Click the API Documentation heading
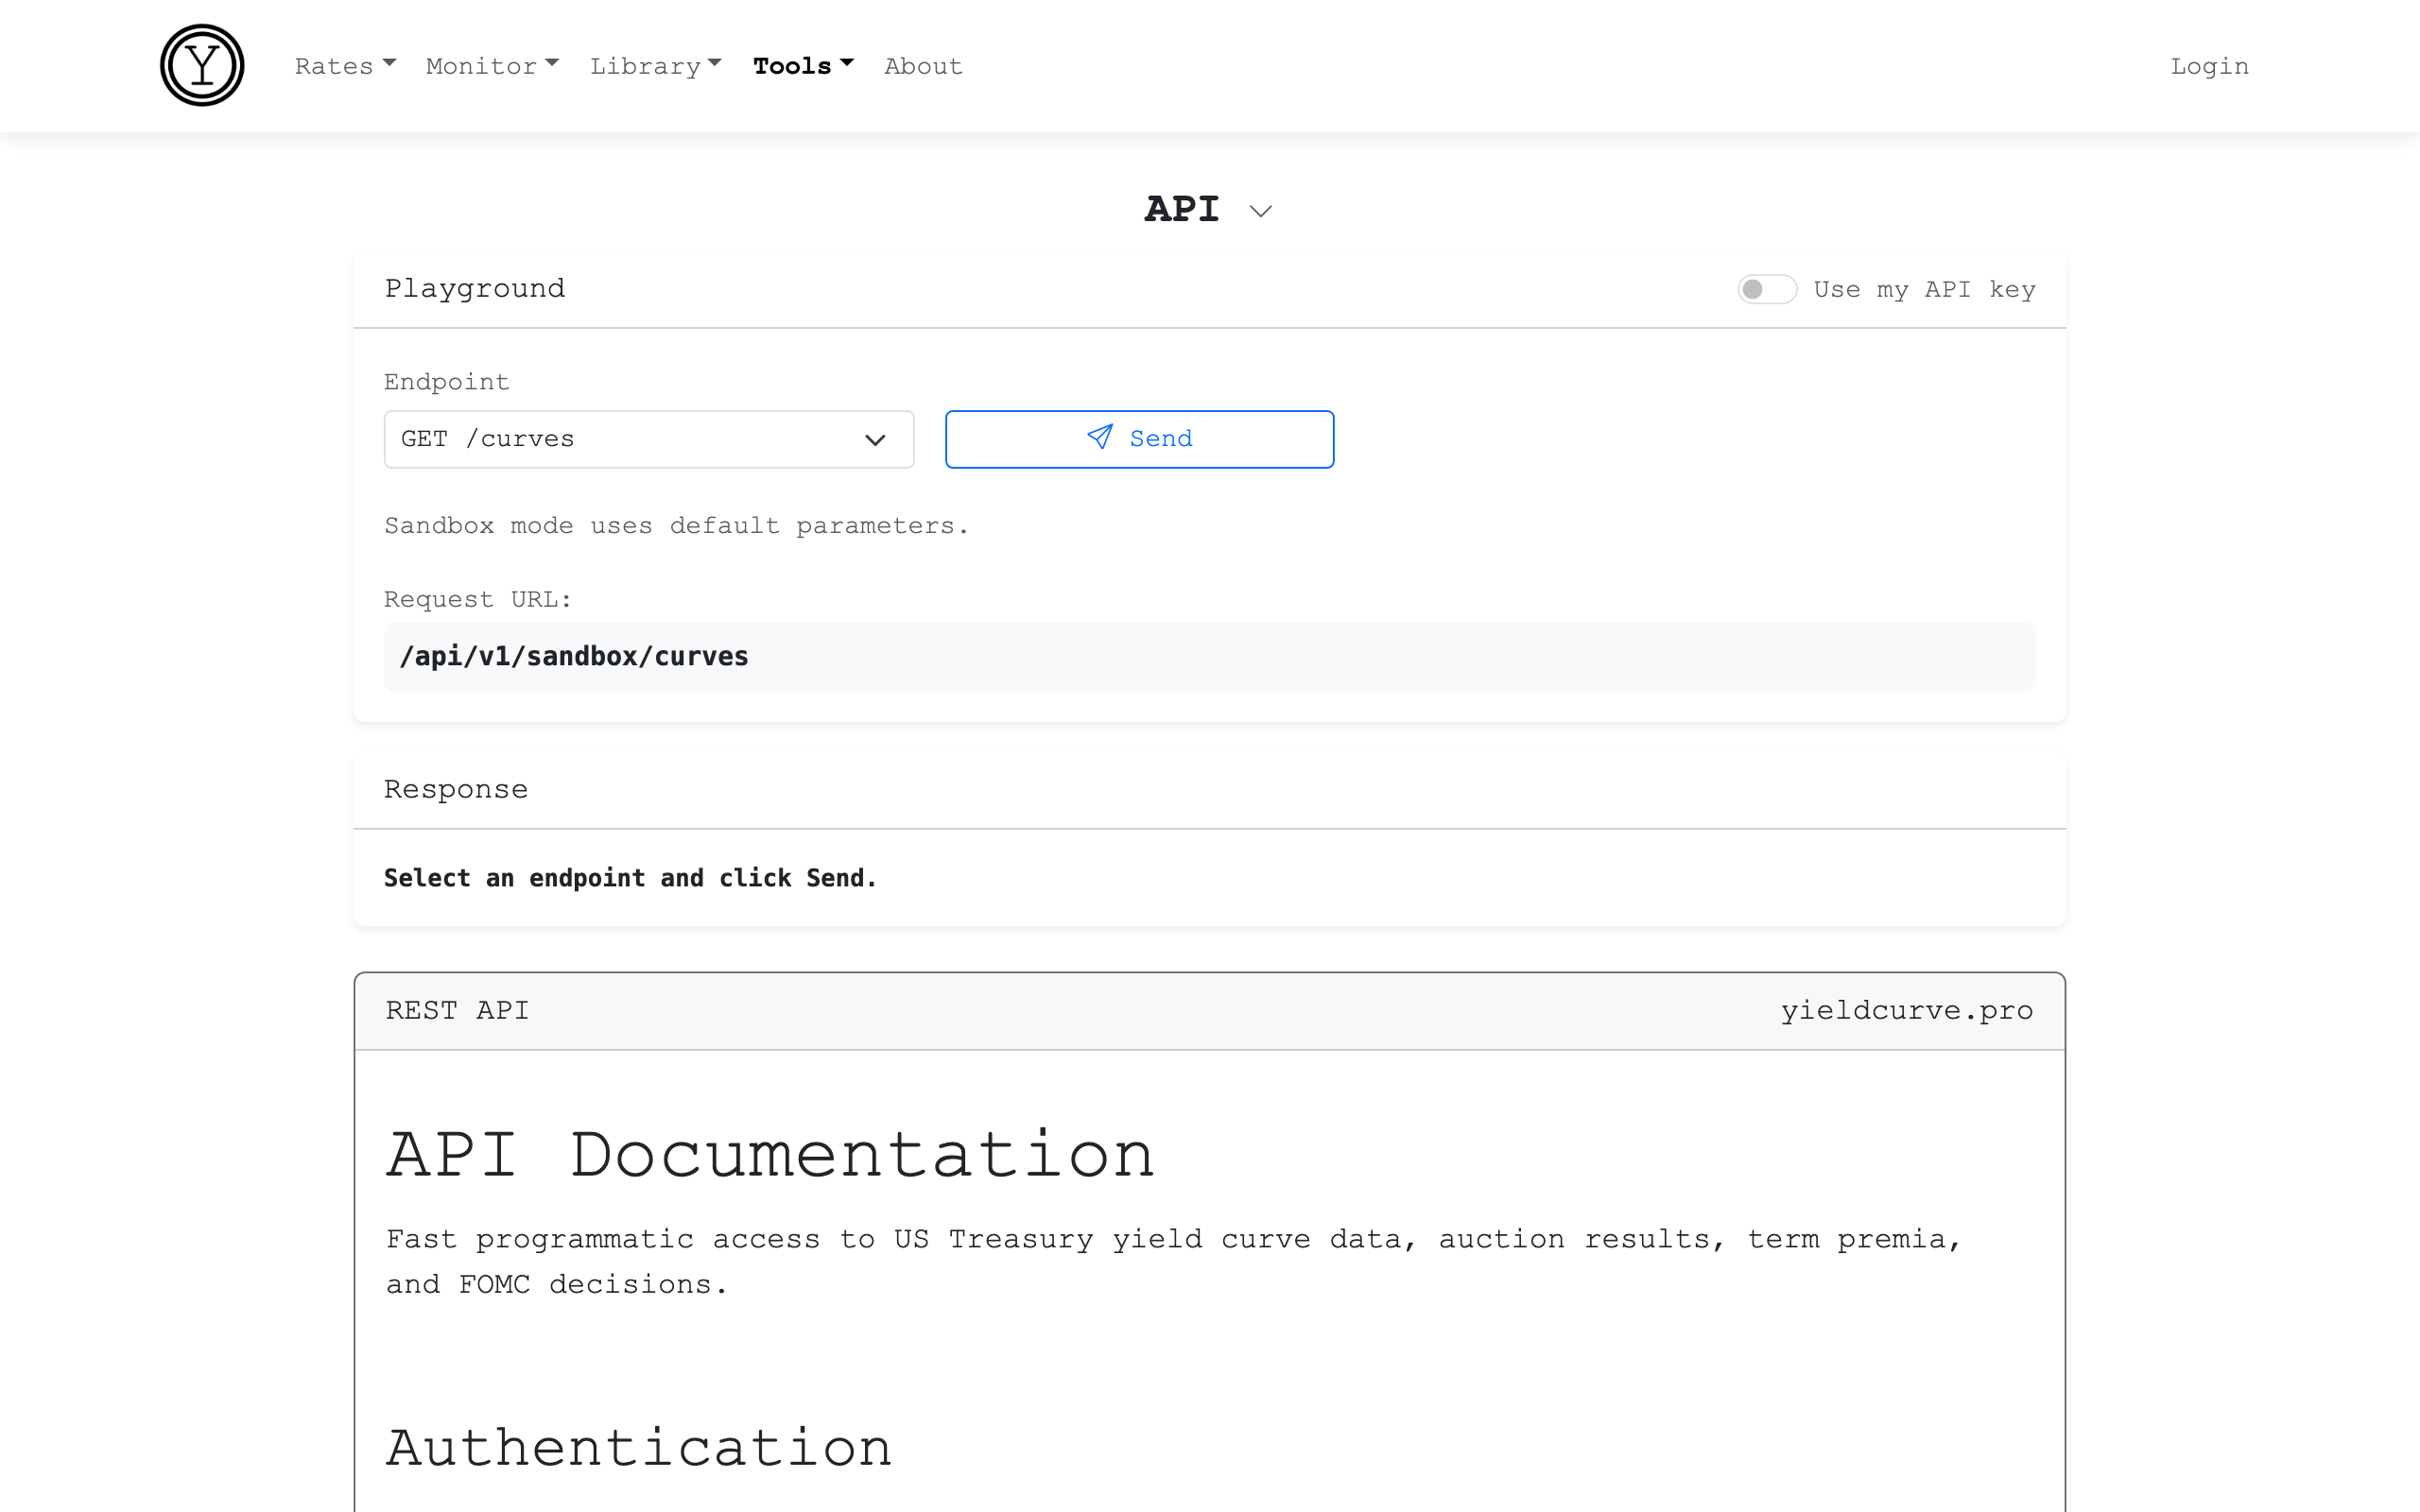2420x1512 pixels. [x=770, y=1155]
